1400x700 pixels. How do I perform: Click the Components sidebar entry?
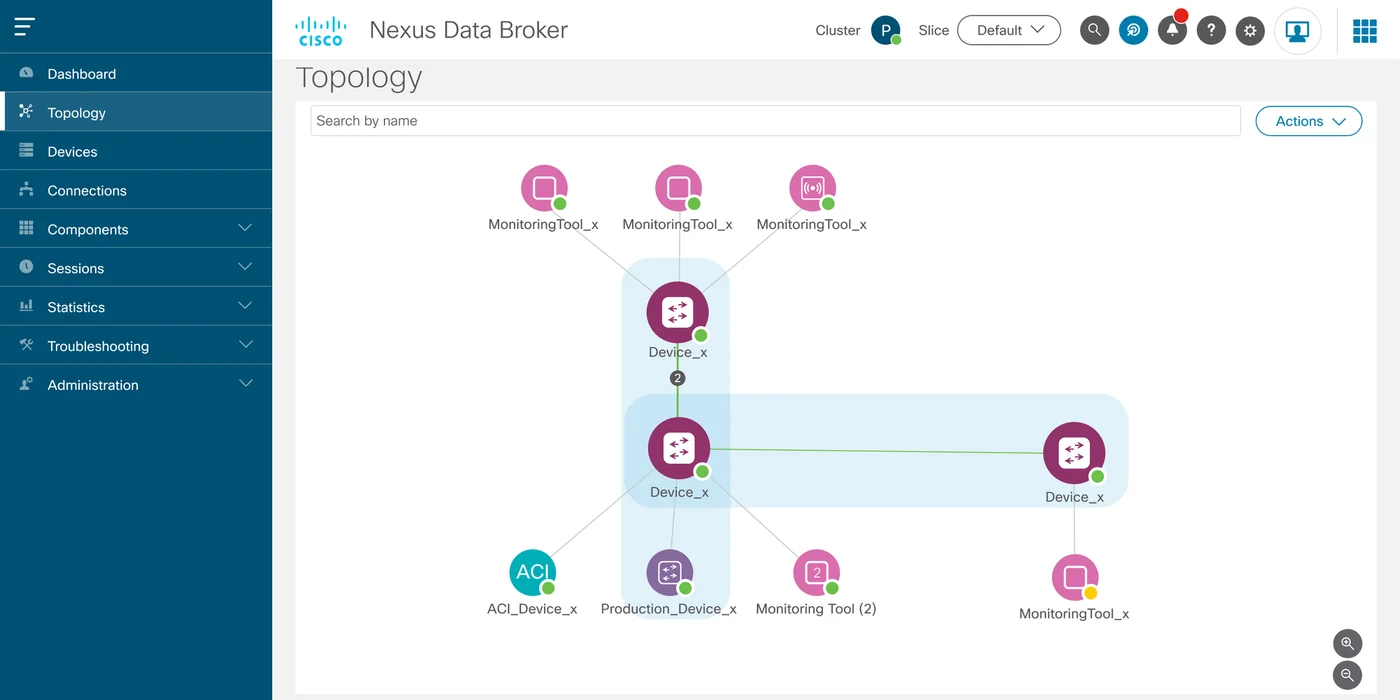tap(136, 229)
